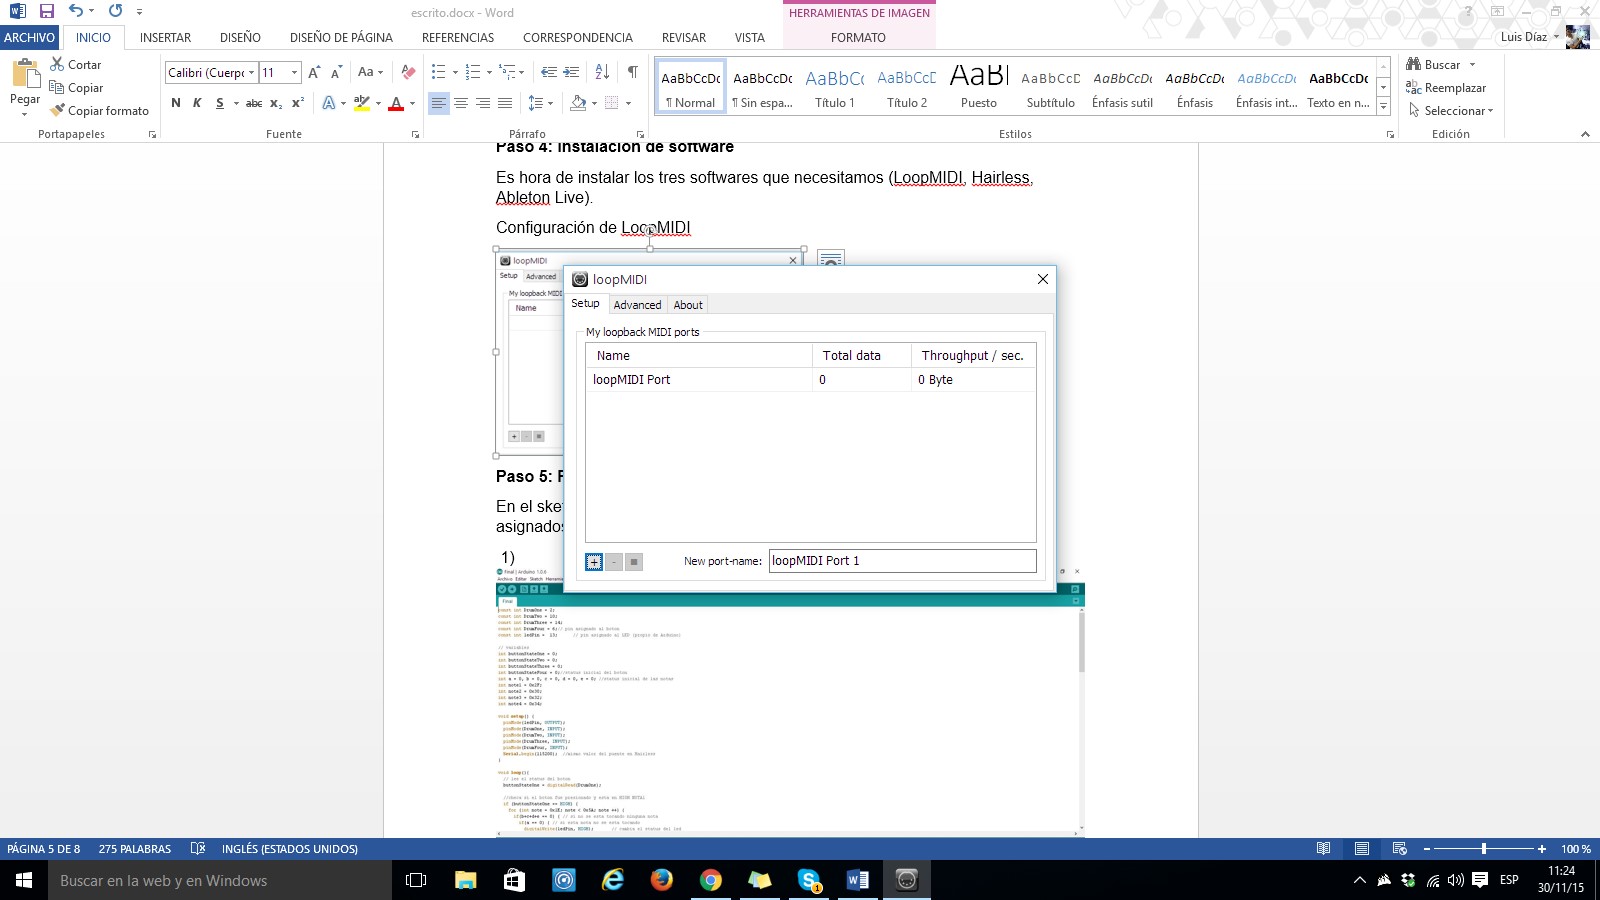Clear all formatting with the eraser icon
The width and height of the screenshot is (1600, 900).
pos(408,72)
